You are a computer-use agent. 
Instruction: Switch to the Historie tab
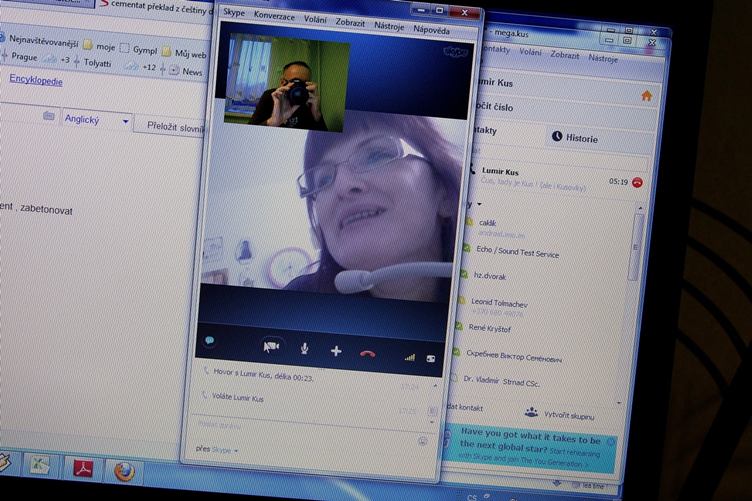coord(575,138)
